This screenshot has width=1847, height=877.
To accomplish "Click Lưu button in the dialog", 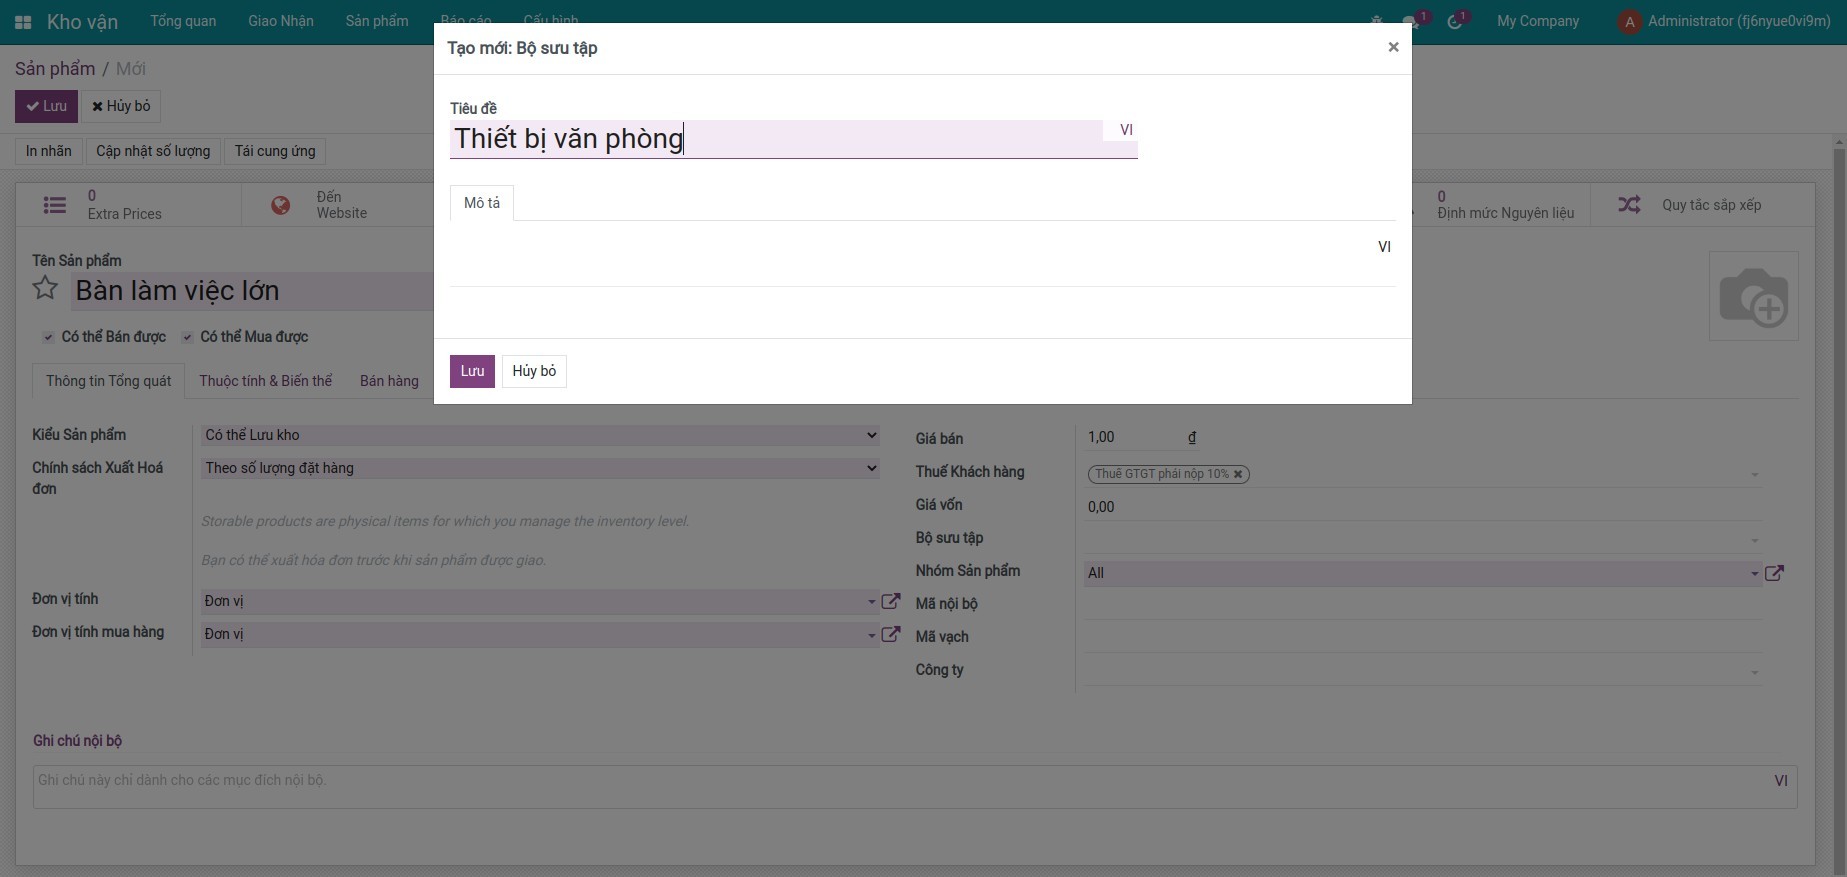I will [472, 371].
